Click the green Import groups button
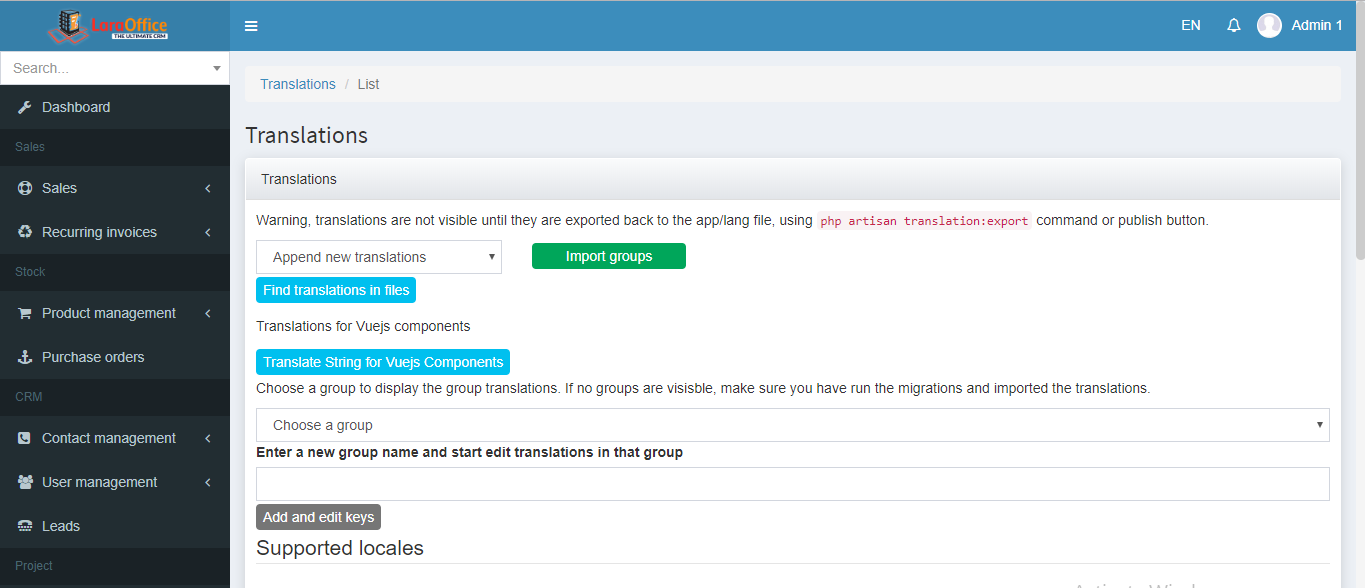Image resolution: width=1365 pixels, height=588 pixels. click(x=608, y=257)
